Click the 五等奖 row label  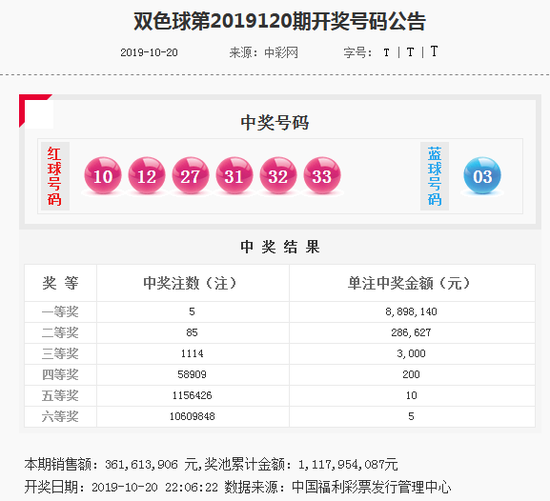coord(60,396)
